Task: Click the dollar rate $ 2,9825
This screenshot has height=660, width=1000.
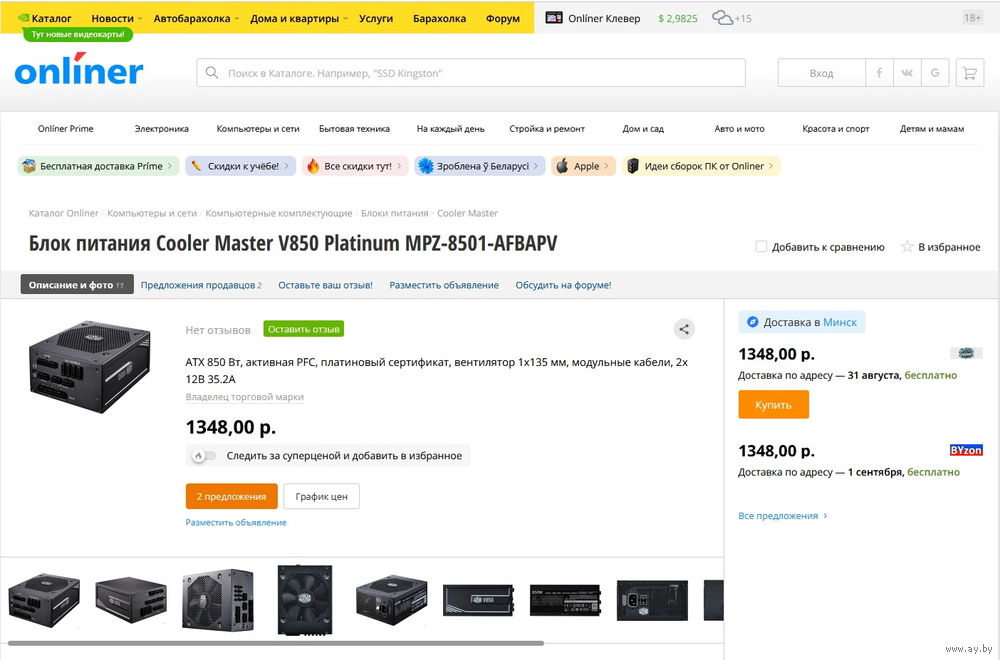Action: [677, 18]
